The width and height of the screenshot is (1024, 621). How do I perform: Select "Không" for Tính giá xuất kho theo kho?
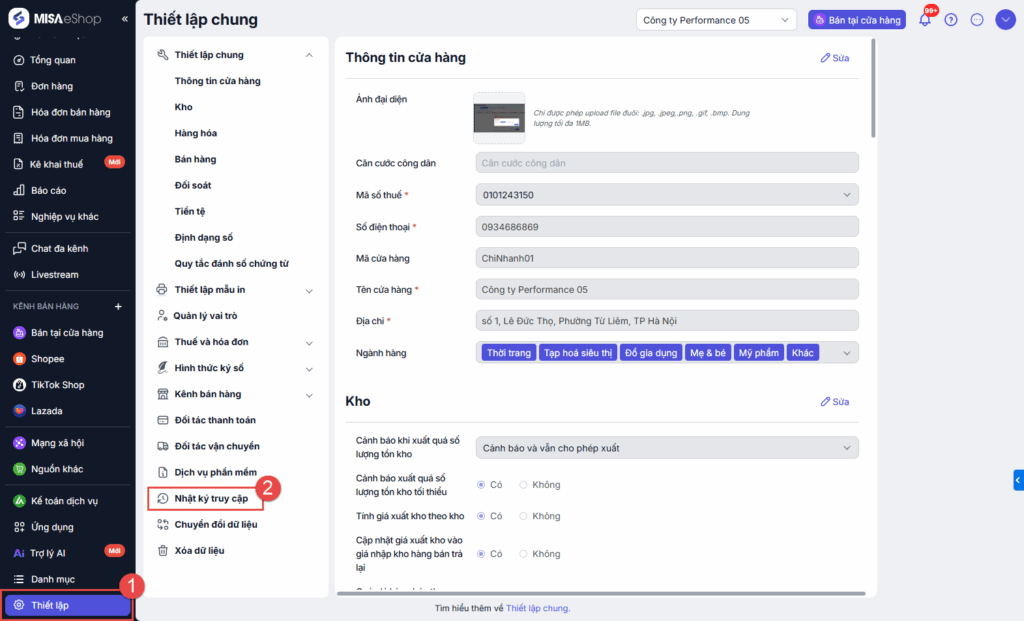click(x=523, y=516)
